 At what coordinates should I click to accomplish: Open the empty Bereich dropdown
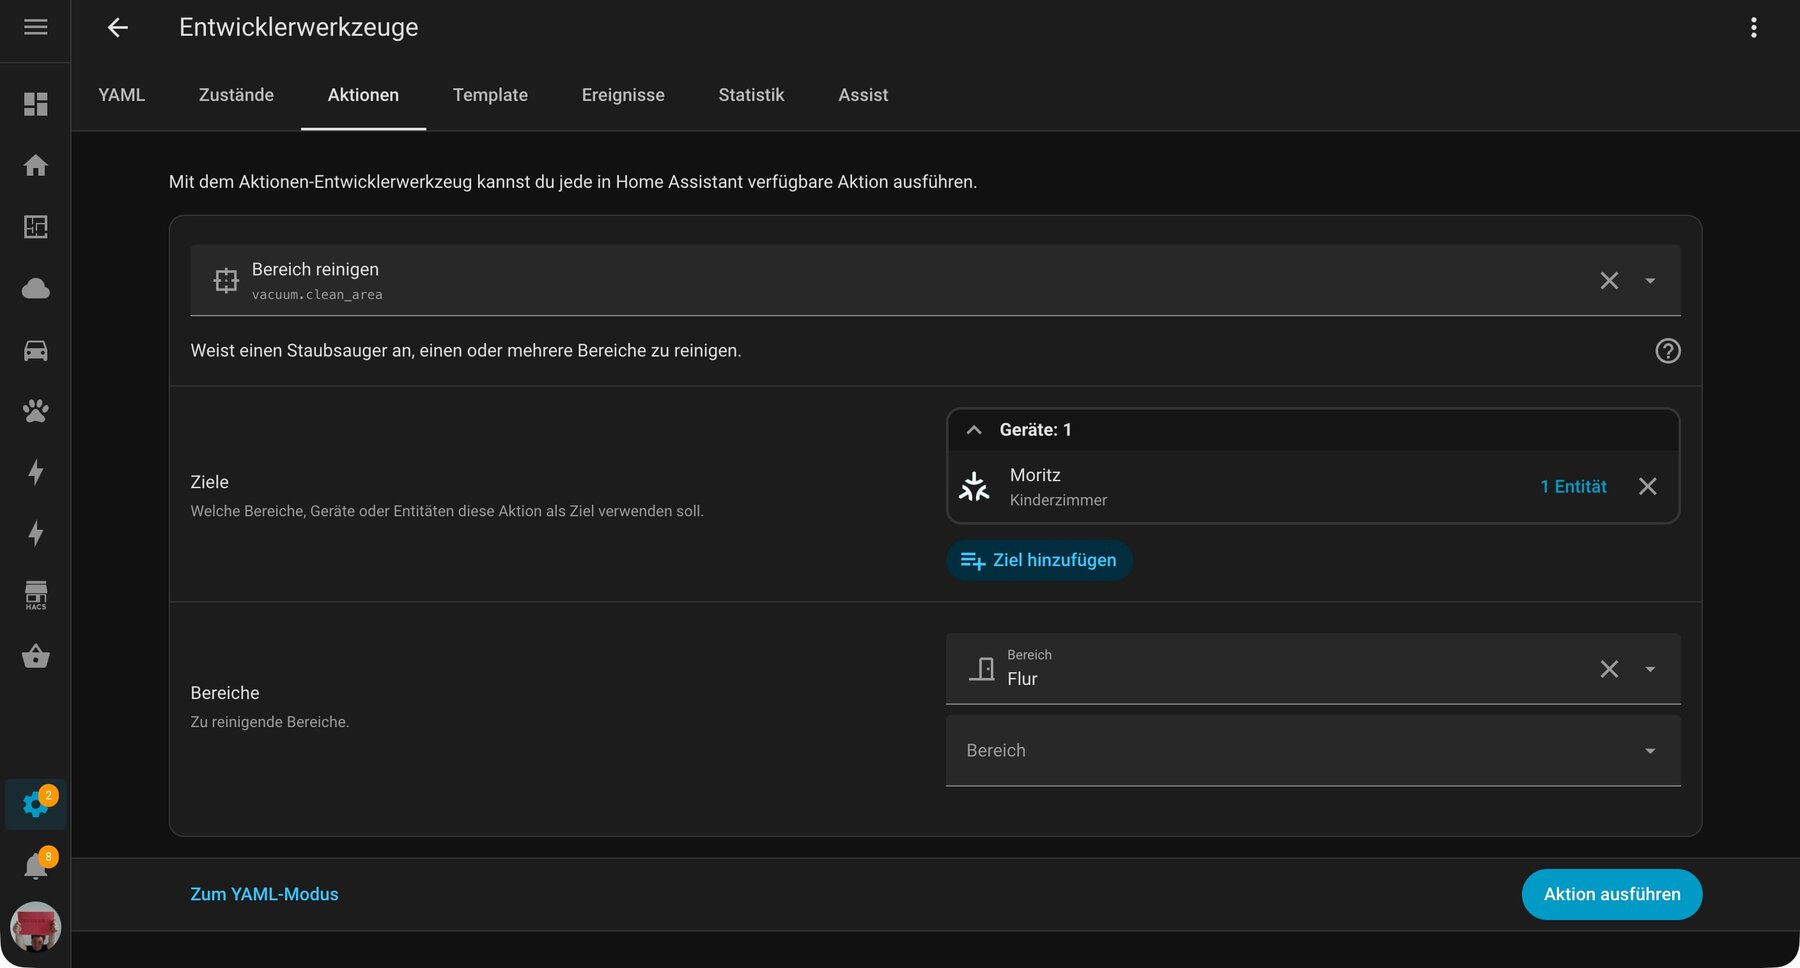[1312, 751]
